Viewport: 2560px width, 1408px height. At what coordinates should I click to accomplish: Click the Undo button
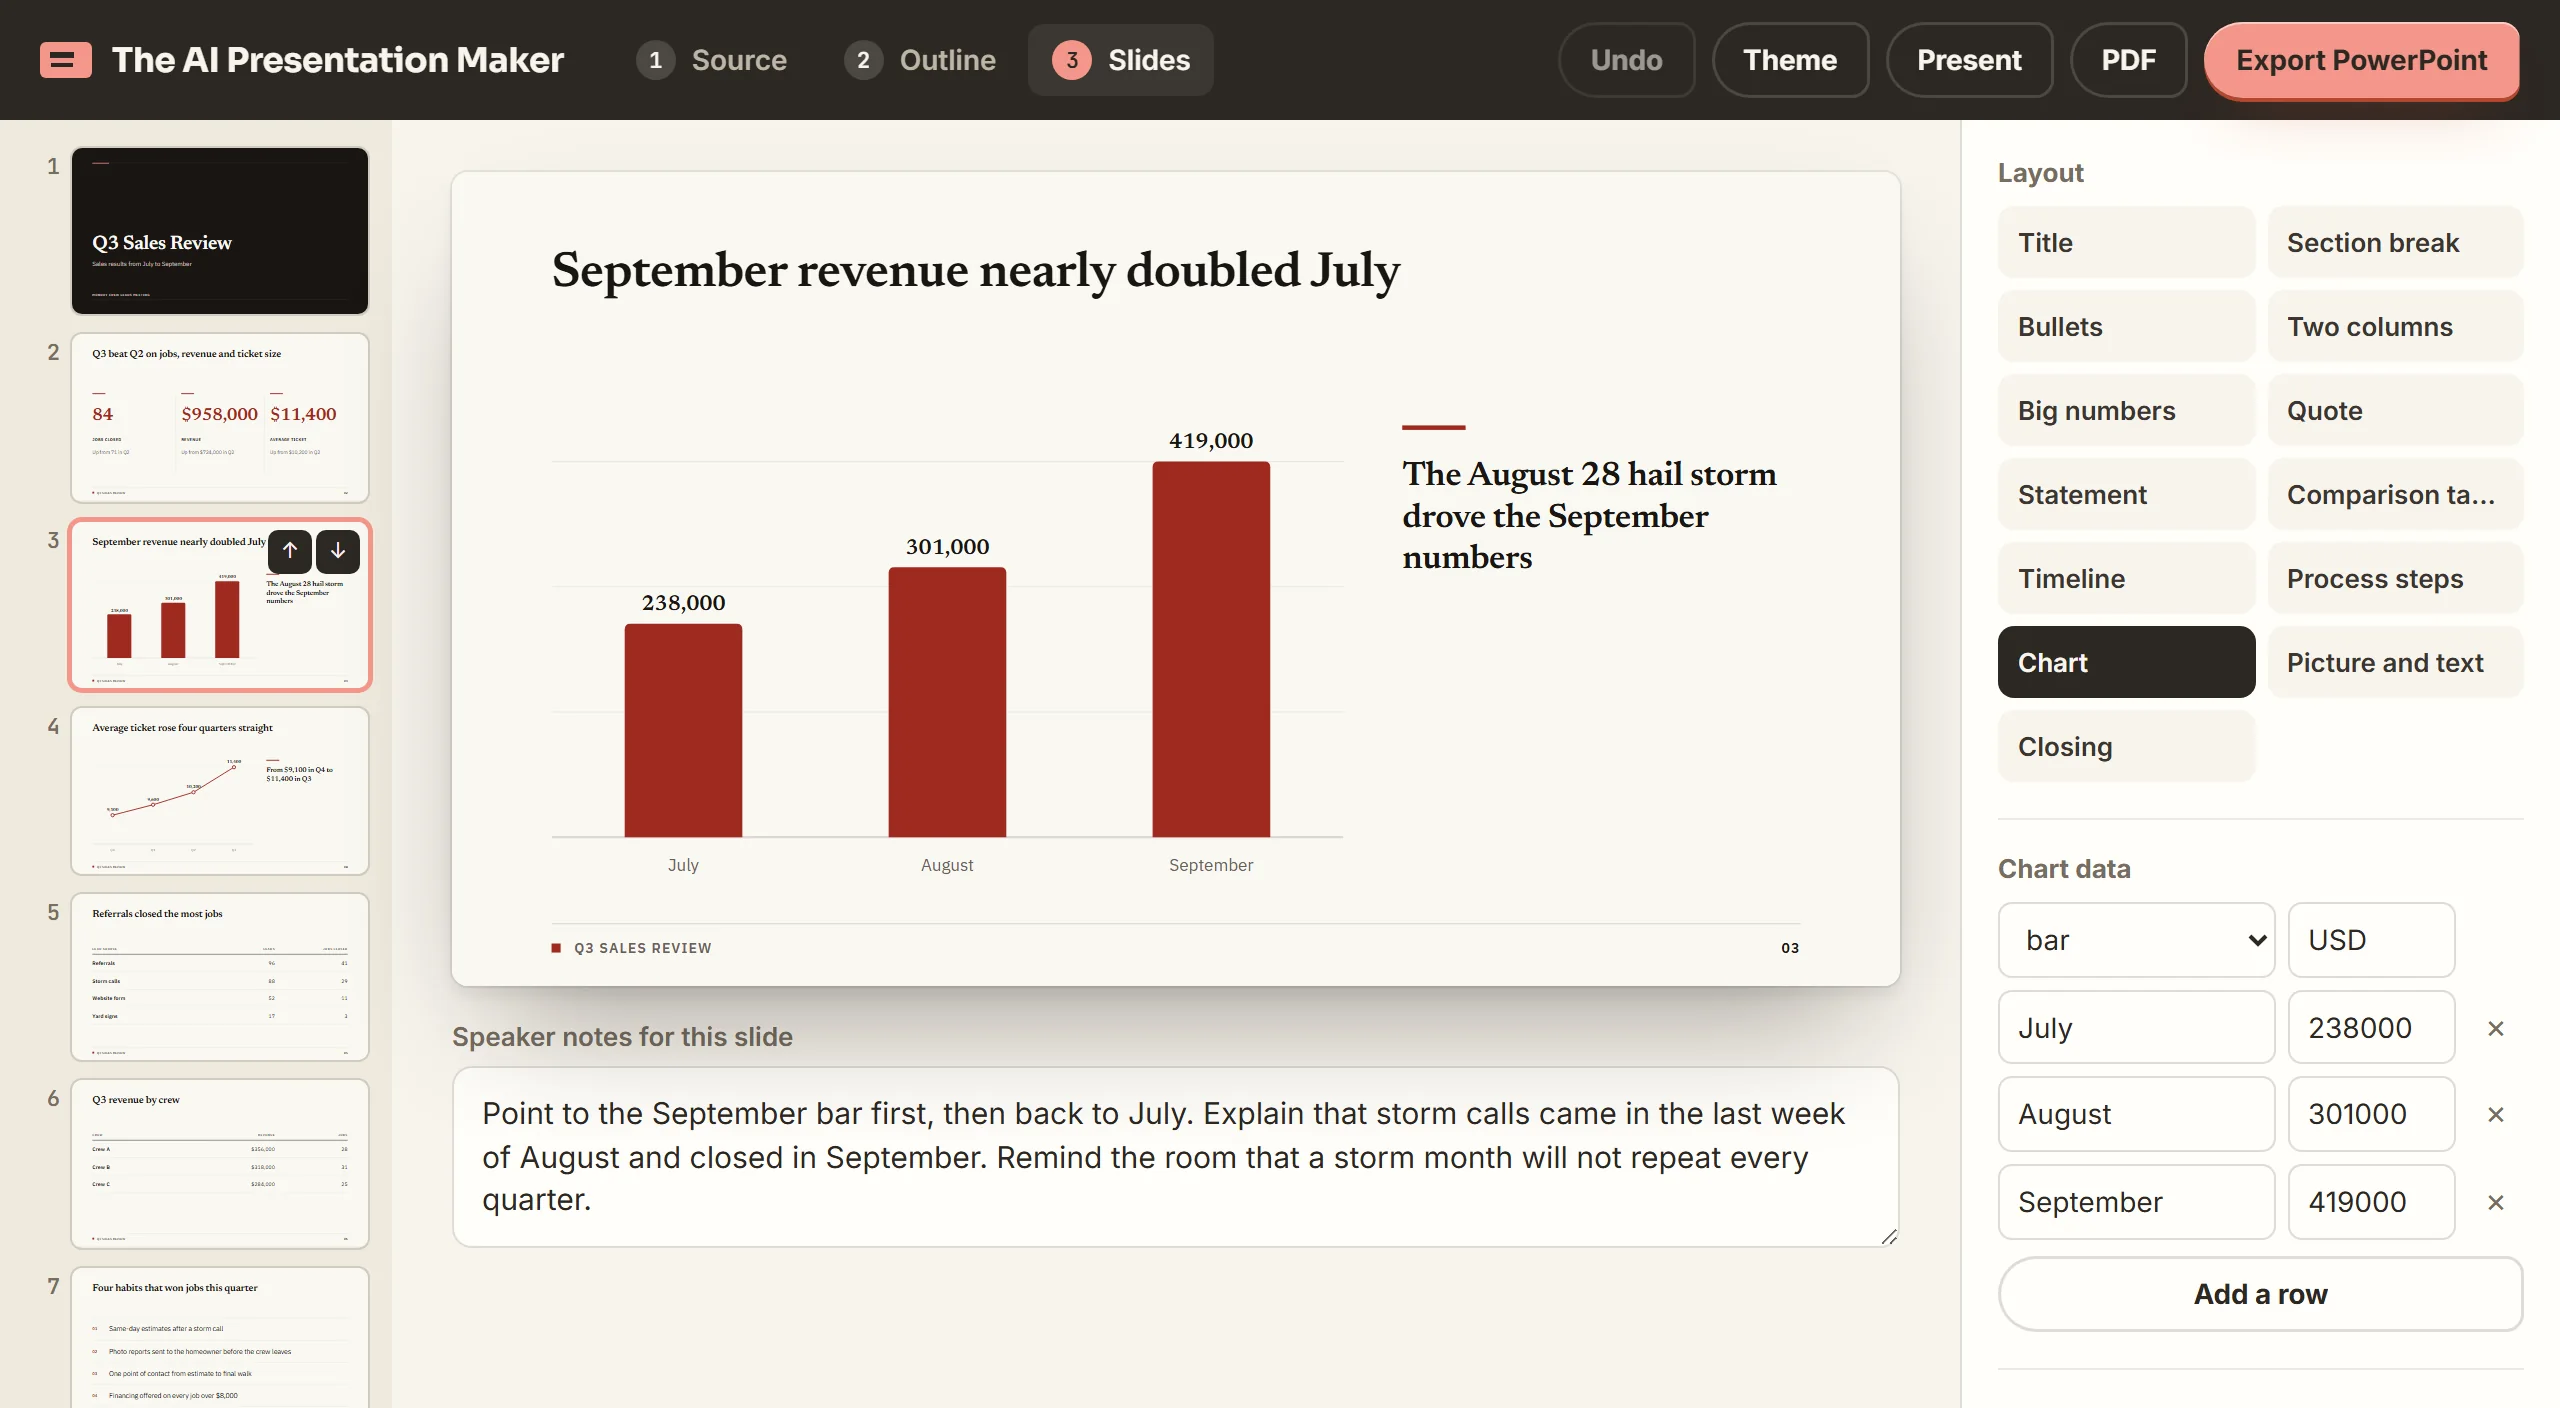tap(1627, 60)
